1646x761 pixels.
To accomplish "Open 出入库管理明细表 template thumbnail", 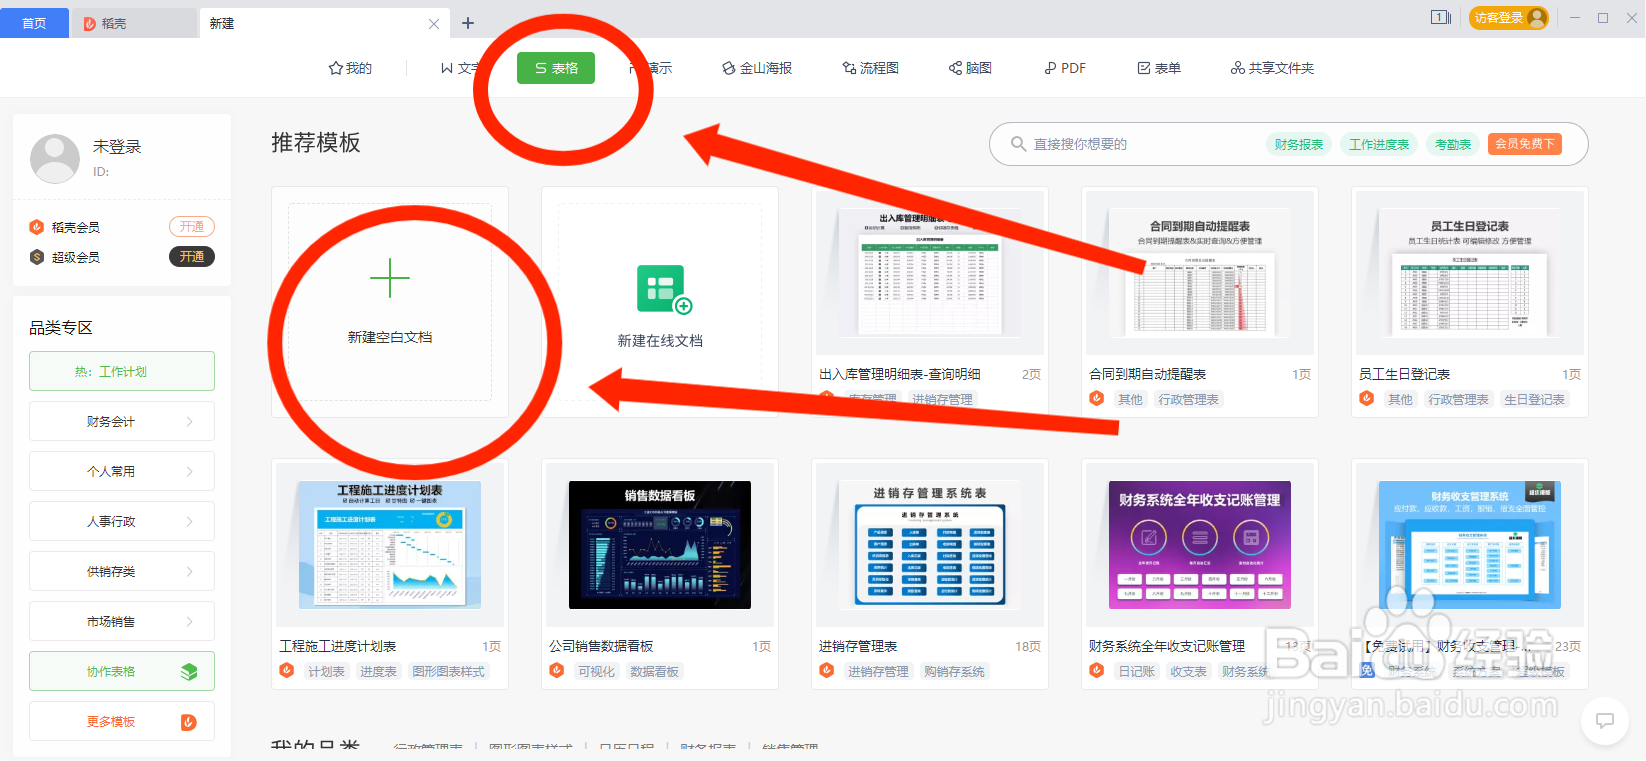I will coord(930,274).
